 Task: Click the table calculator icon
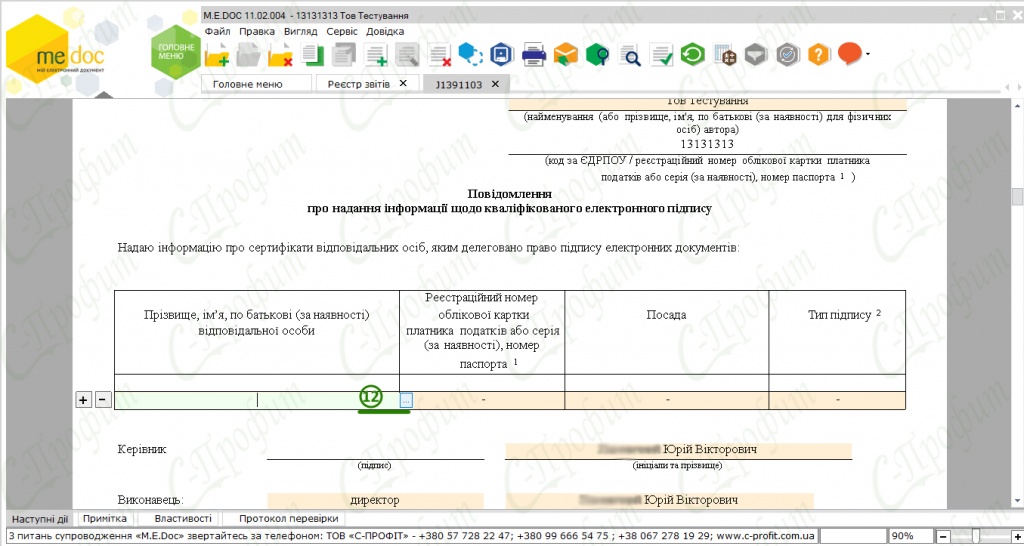(x=724, y=55)
